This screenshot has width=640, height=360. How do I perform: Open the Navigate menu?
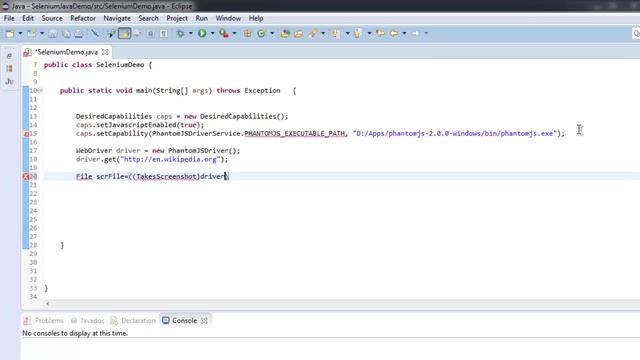[117, 18]
